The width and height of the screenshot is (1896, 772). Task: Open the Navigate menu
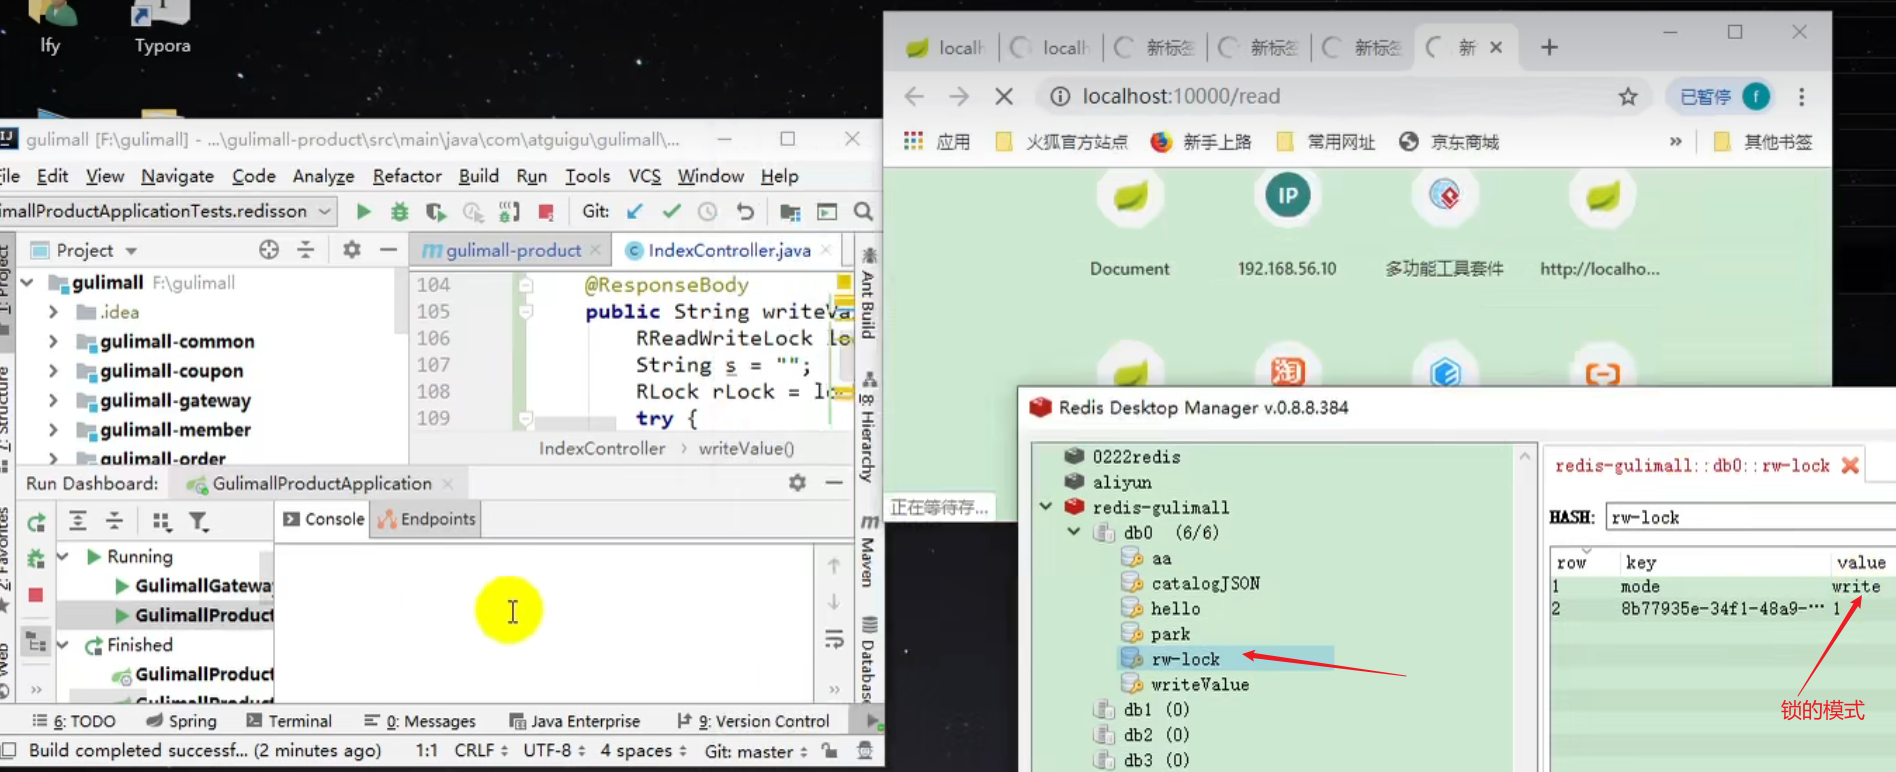click(177, 176)
